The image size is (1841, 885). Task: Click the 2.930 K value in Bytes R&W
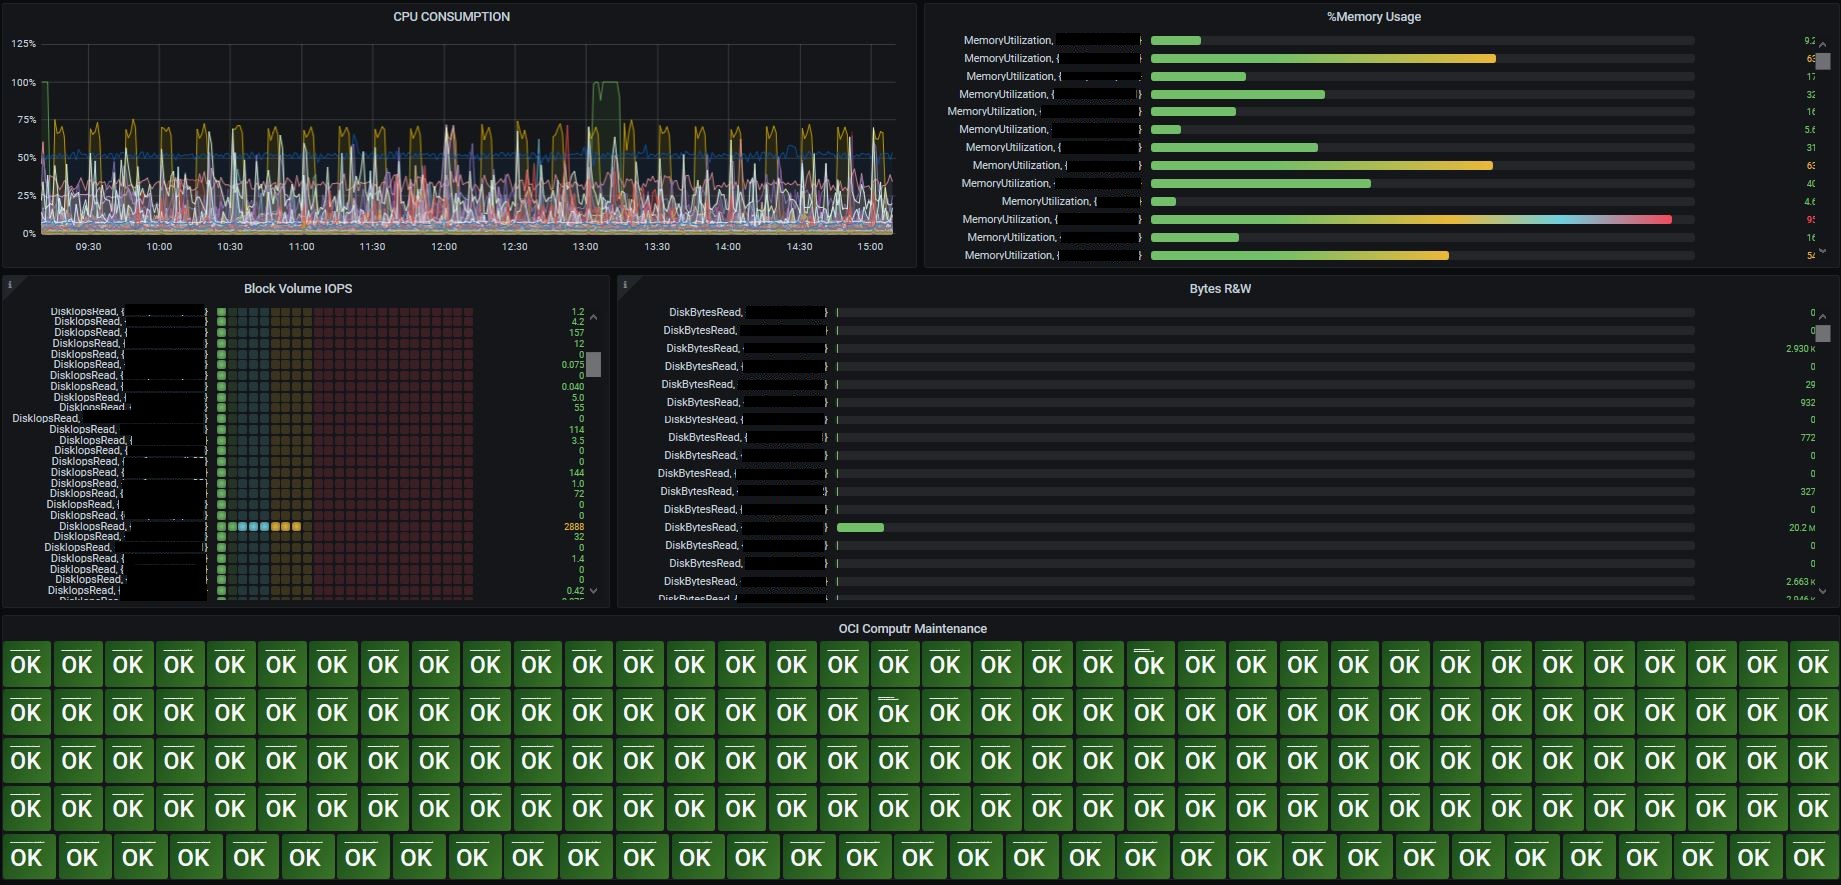[1799, 349]
